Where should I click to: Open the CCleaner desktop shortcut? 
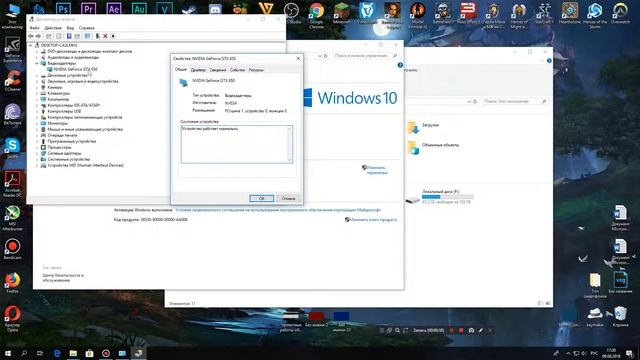13,80
